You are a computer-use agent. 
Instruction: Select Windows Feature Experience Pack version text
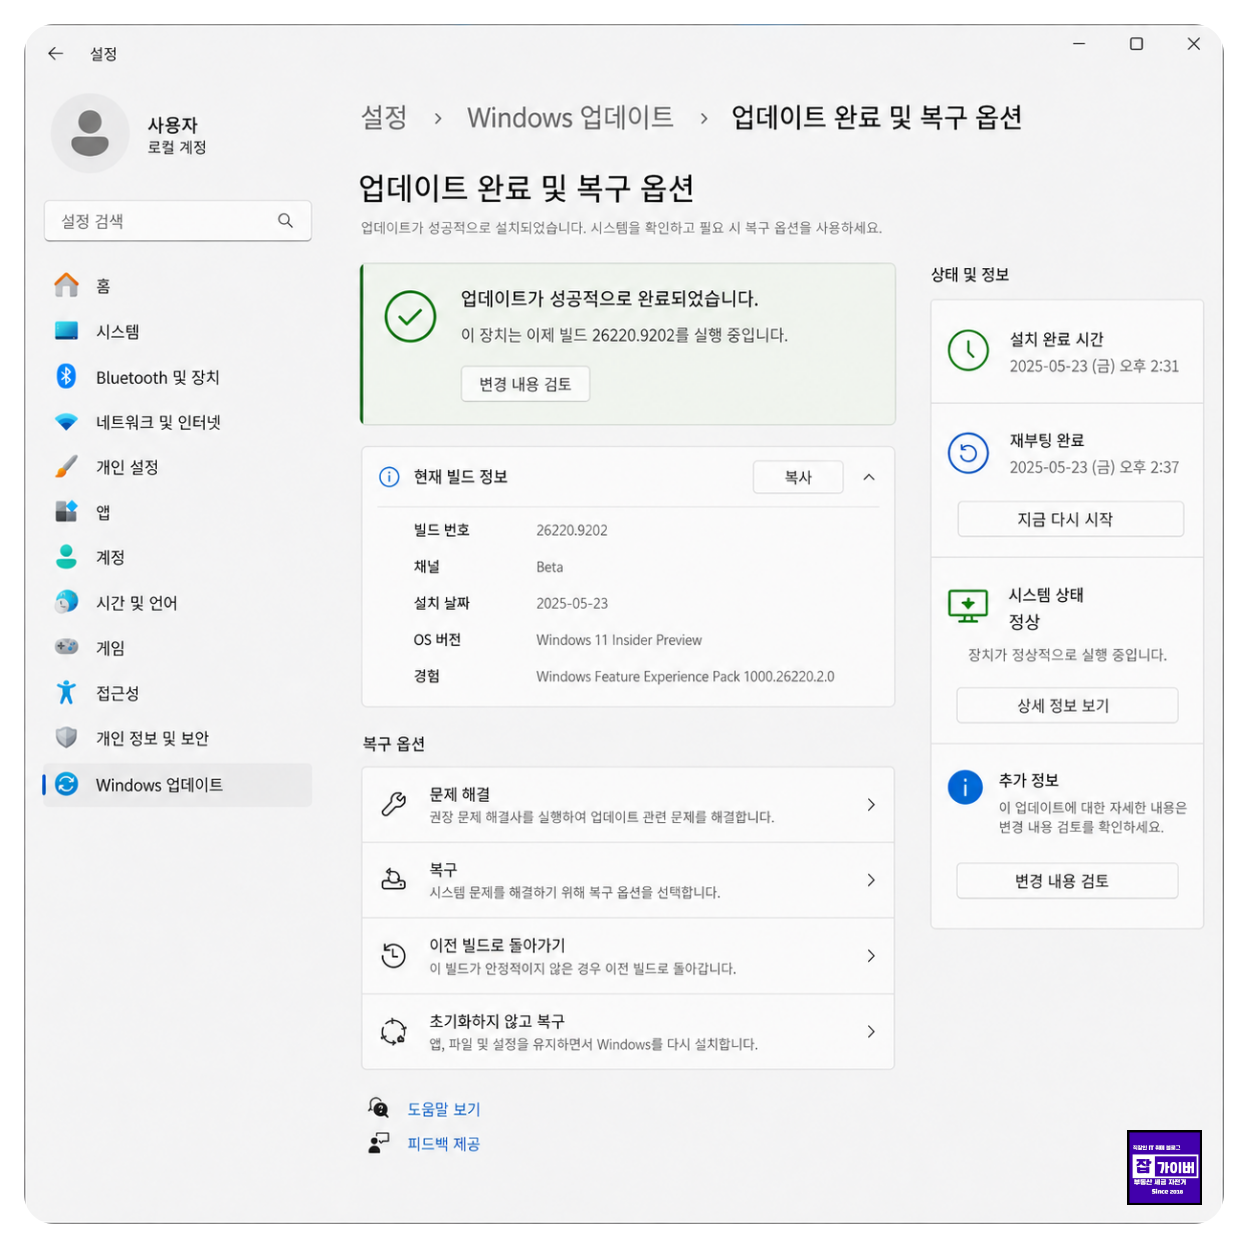pyautogui.click(x=685, y=677)
